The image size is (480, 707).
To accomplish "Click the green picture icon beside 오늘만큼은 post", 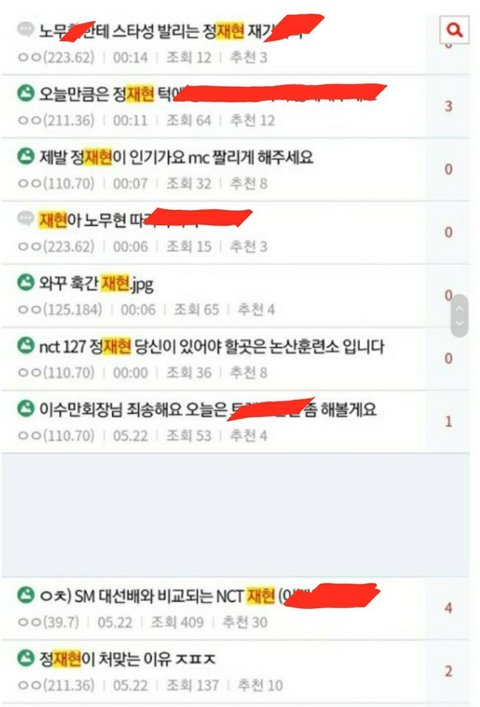I will click(x=26, y=93).
